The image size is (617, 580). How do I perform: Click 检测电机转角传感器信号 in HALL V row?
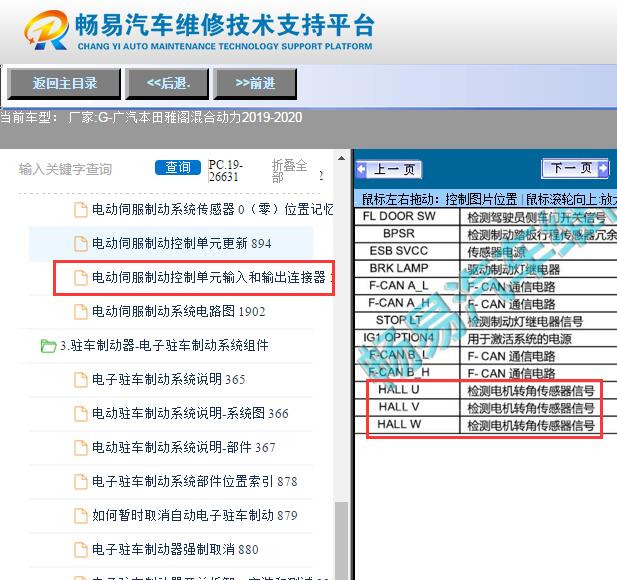click(x=530, y=408)
